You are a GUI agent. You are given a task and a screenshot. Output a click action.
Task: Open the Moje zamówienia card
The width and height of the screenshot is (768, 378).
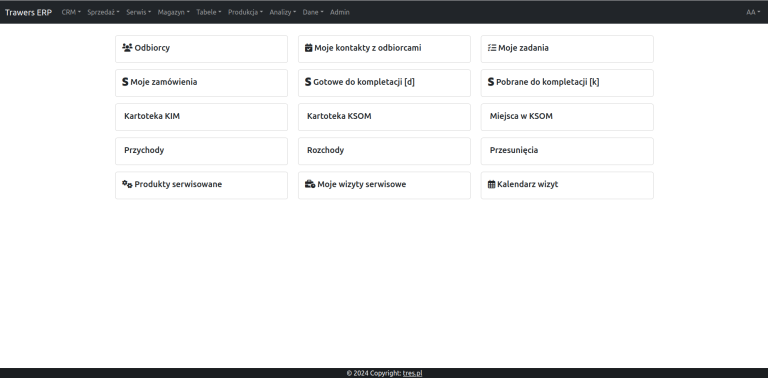tap(201, 83)
